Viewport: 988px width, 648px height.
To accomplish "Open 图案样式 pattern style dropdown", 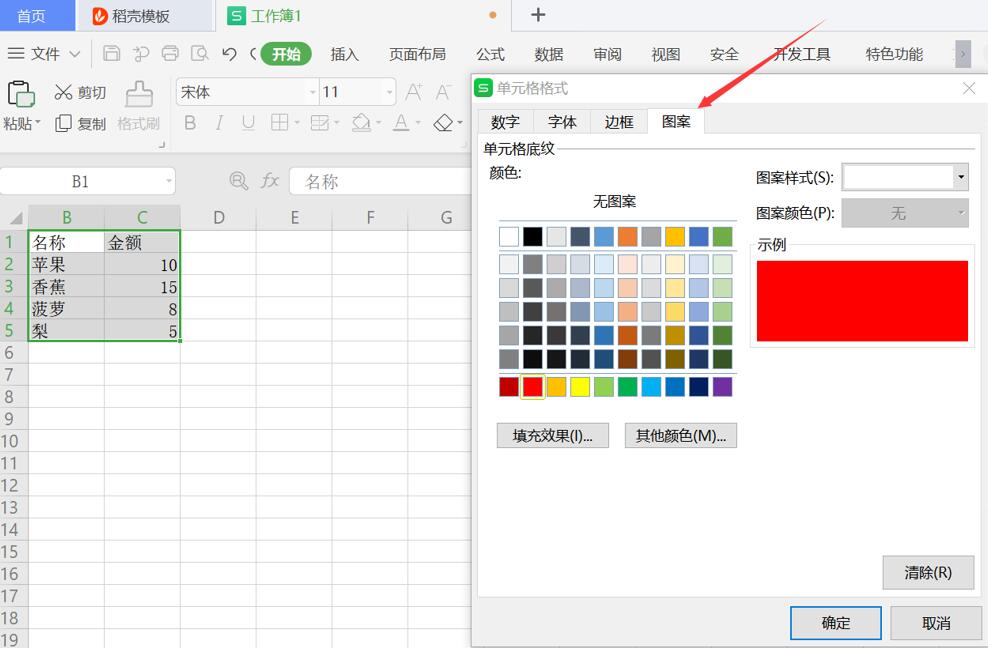I will pyautogui.click(x=961, y=177).
